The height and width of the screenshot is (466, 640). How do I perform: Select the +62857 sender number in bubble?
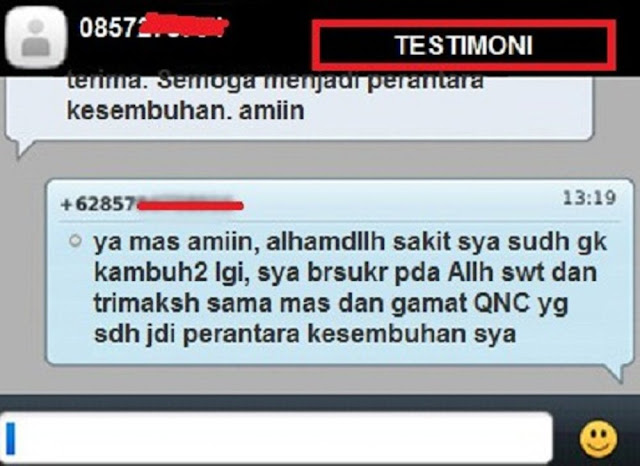point(97,204)
